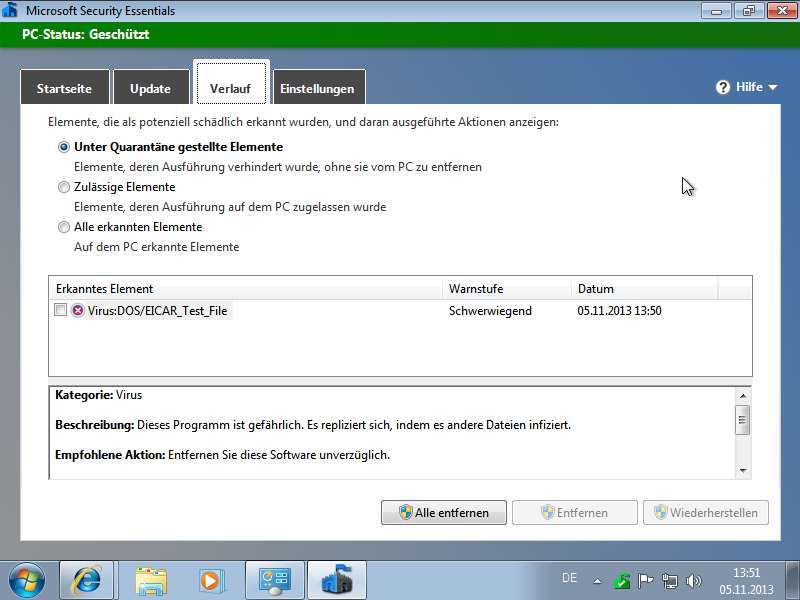Open Internet Explorer from the taskbar
The image size is (800, 600).
point(87,581)
